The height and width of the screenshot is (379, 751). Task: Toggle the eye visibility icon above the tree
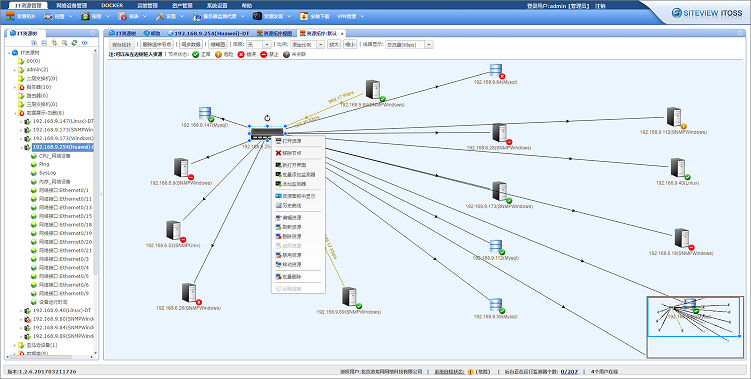pyautogui.click(x=85, y=43)
